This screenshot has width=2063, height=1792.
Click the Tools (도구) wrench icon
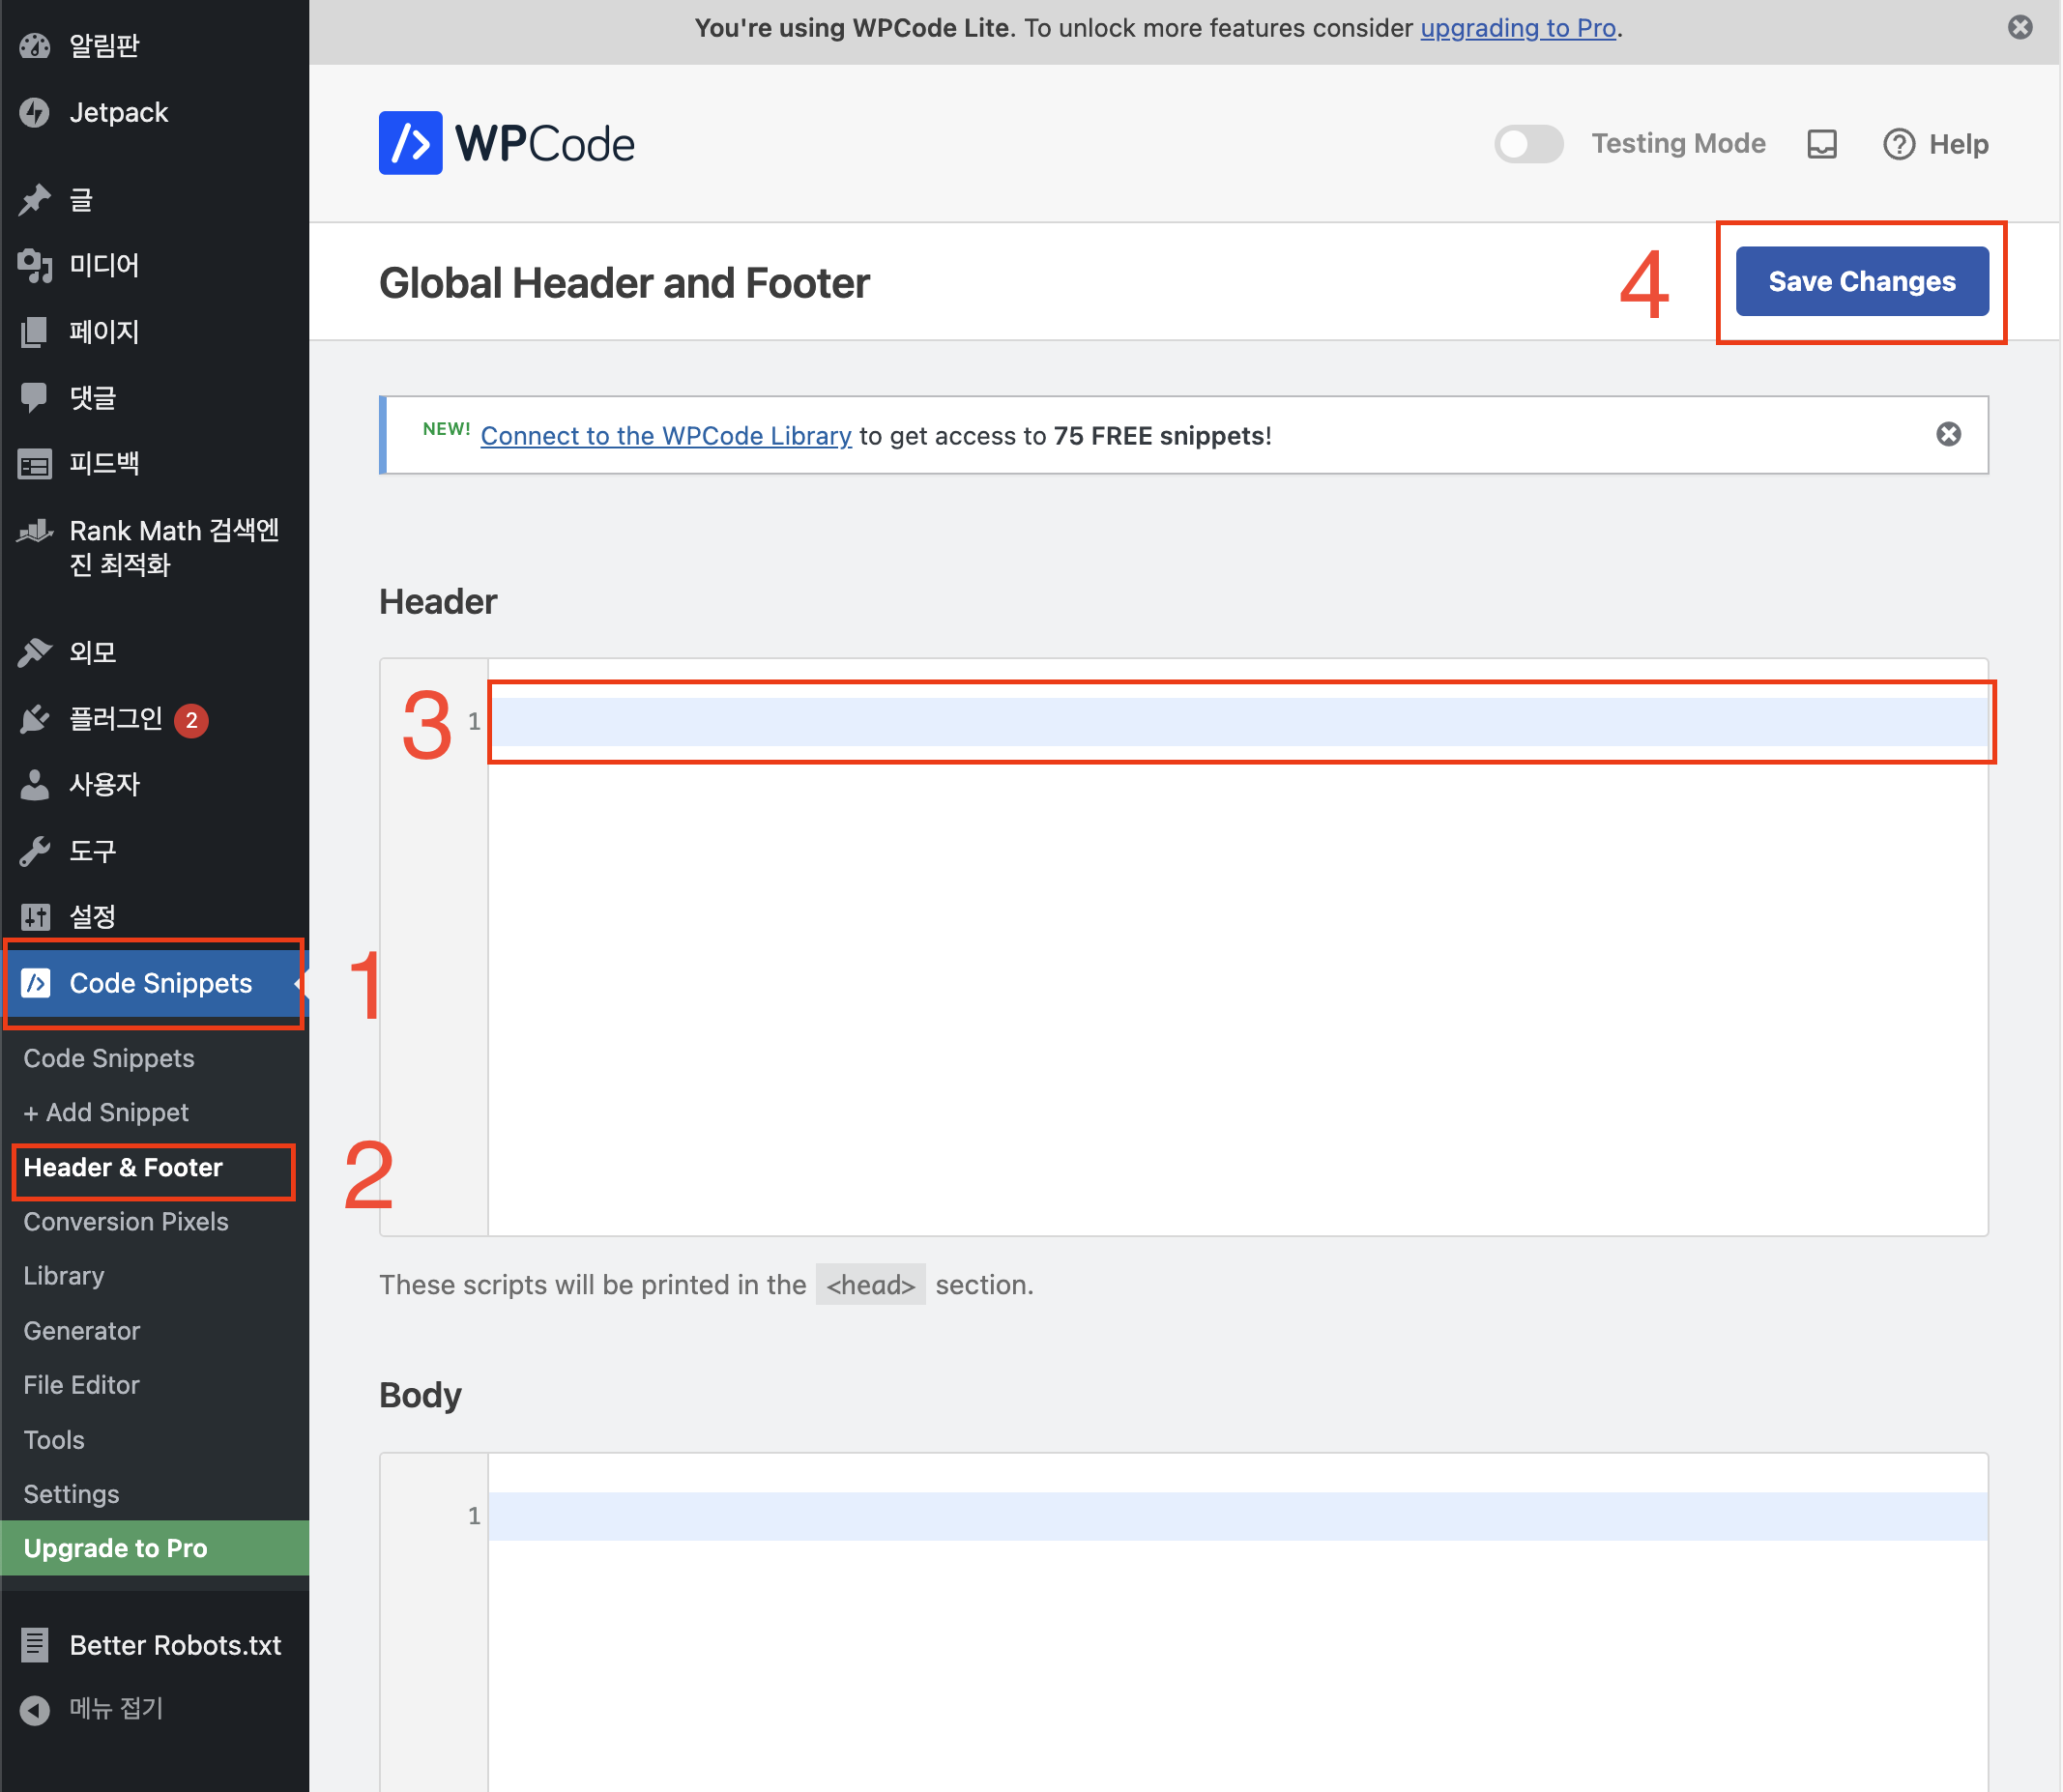tap(35, 851)
